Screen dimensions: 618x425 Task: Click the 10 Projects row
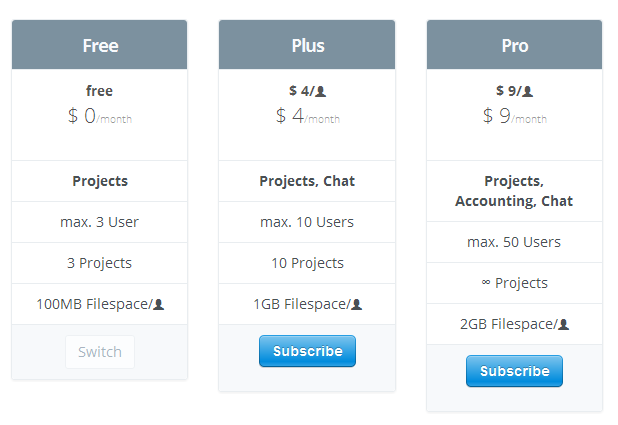click(x=307, y=263)
